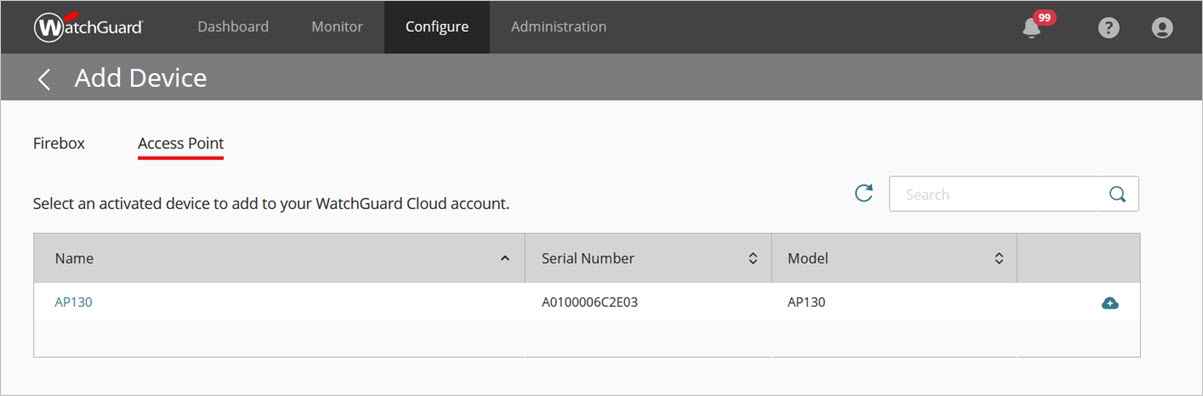Click the AP130 model cell
Screen dimensions: 1203x396
[807, 302]
